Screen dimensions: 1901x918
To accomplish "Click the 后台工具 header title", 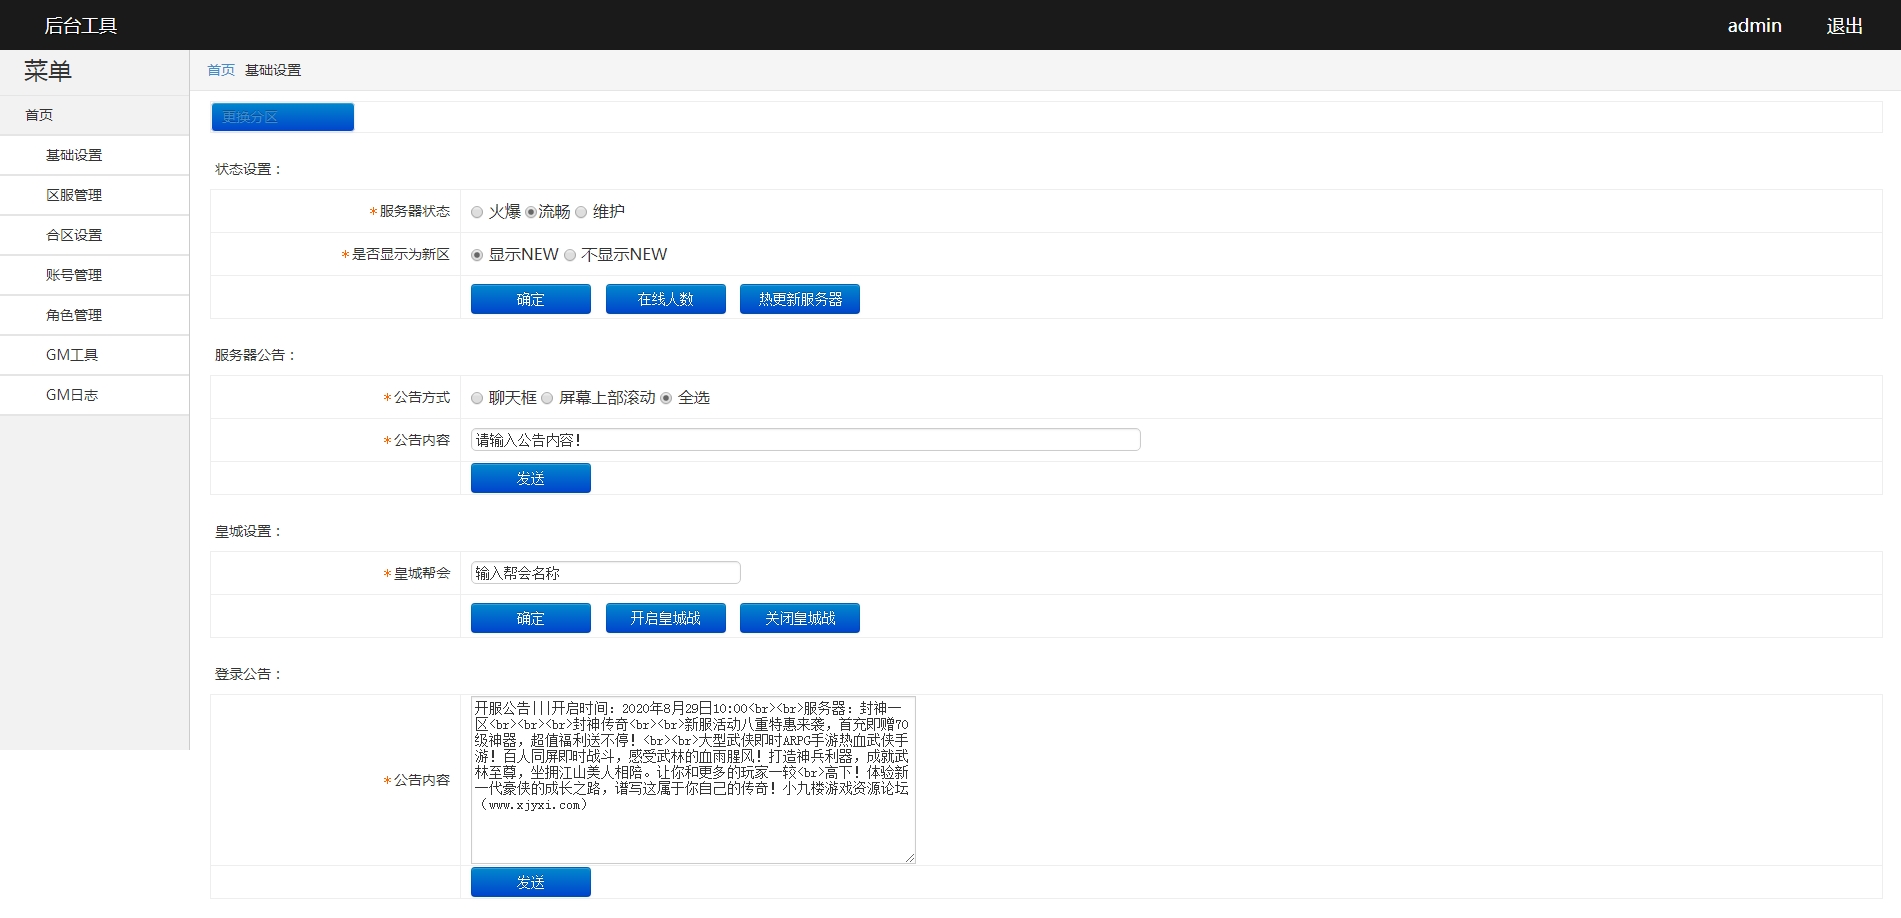I will pos(81,26).
